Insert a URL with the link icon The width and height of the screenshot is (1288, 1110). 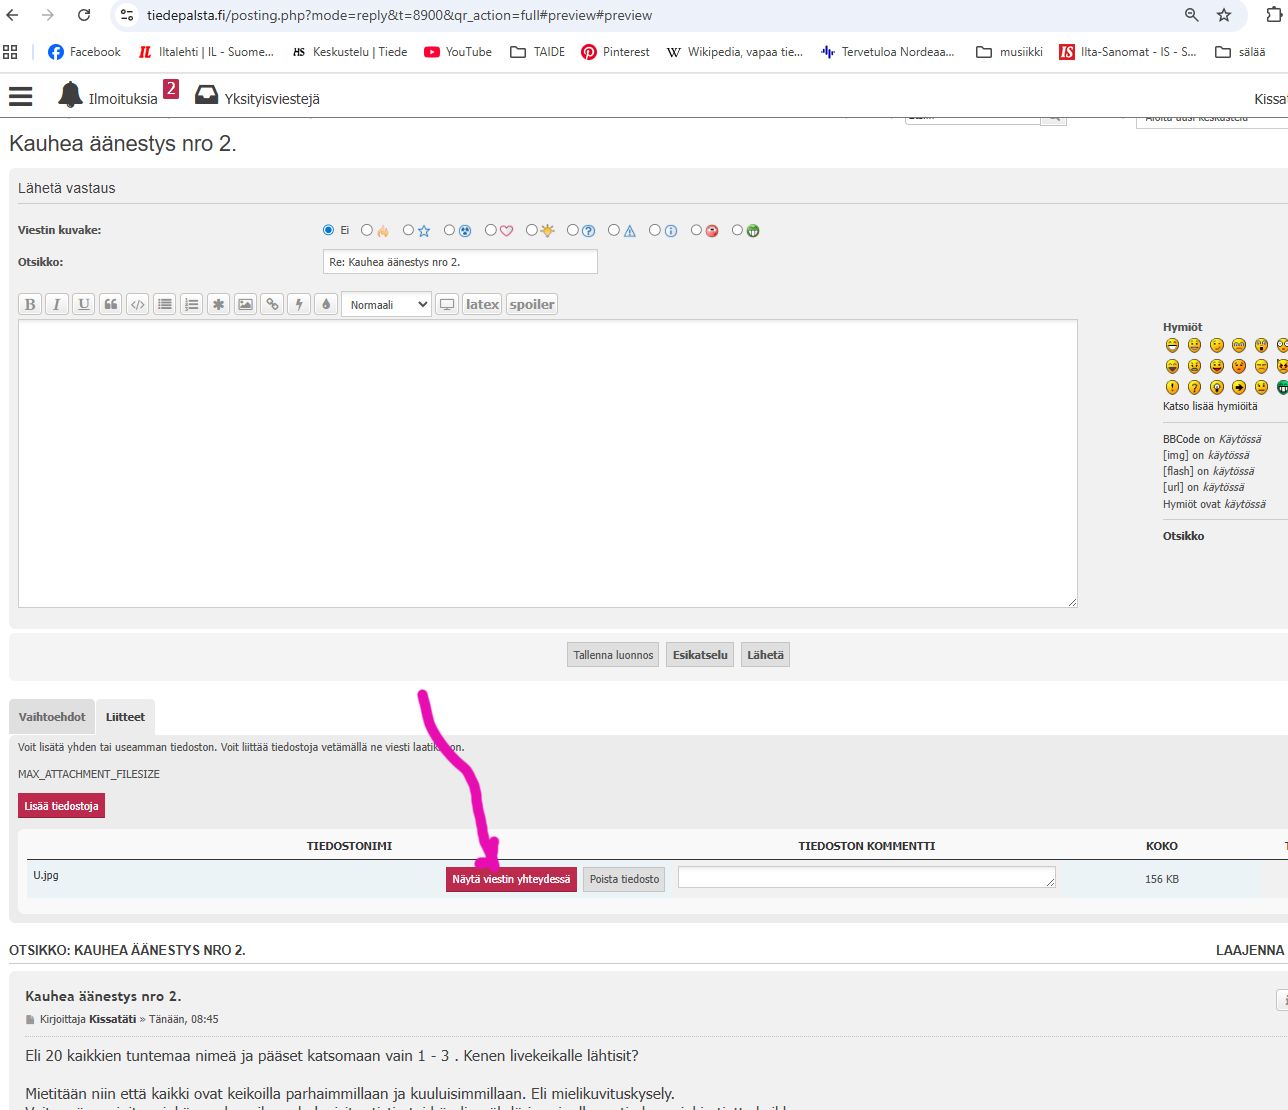tap(272, 304)
